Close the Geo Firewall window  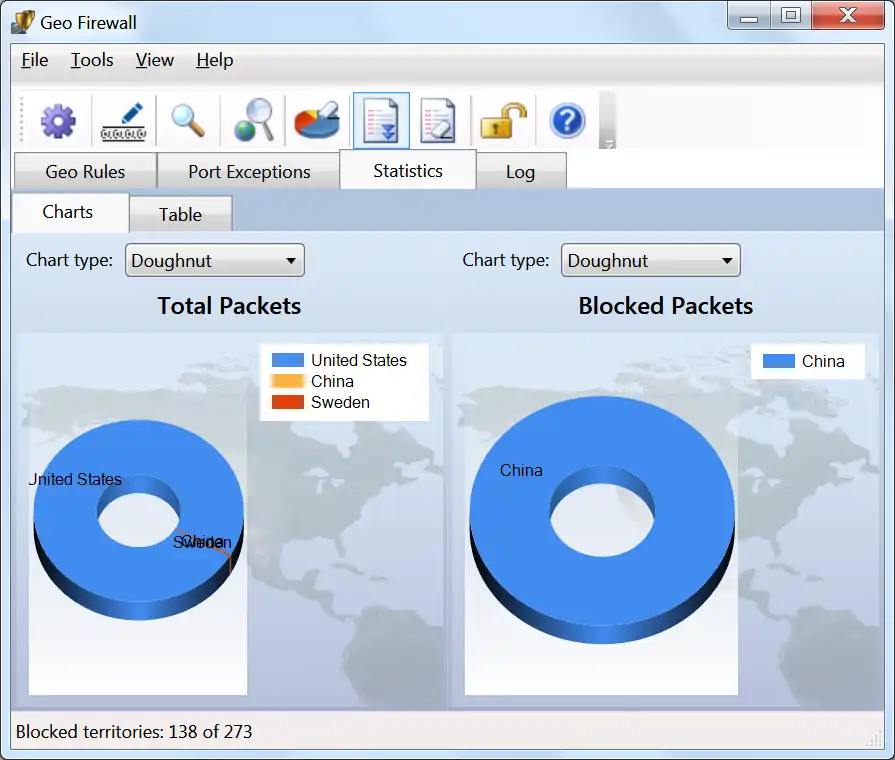pos(848,16)
